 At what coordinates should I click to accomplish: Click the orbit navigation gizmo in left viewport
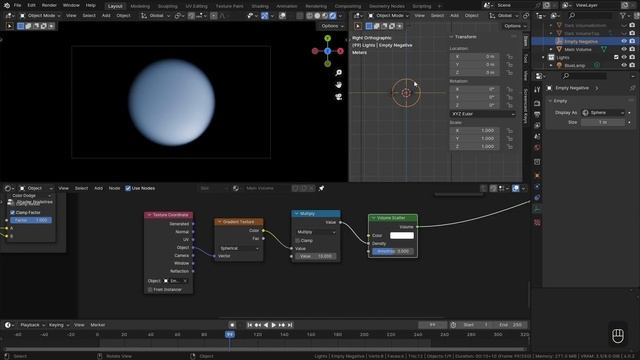pyautogui.click(x=327, y=51)
